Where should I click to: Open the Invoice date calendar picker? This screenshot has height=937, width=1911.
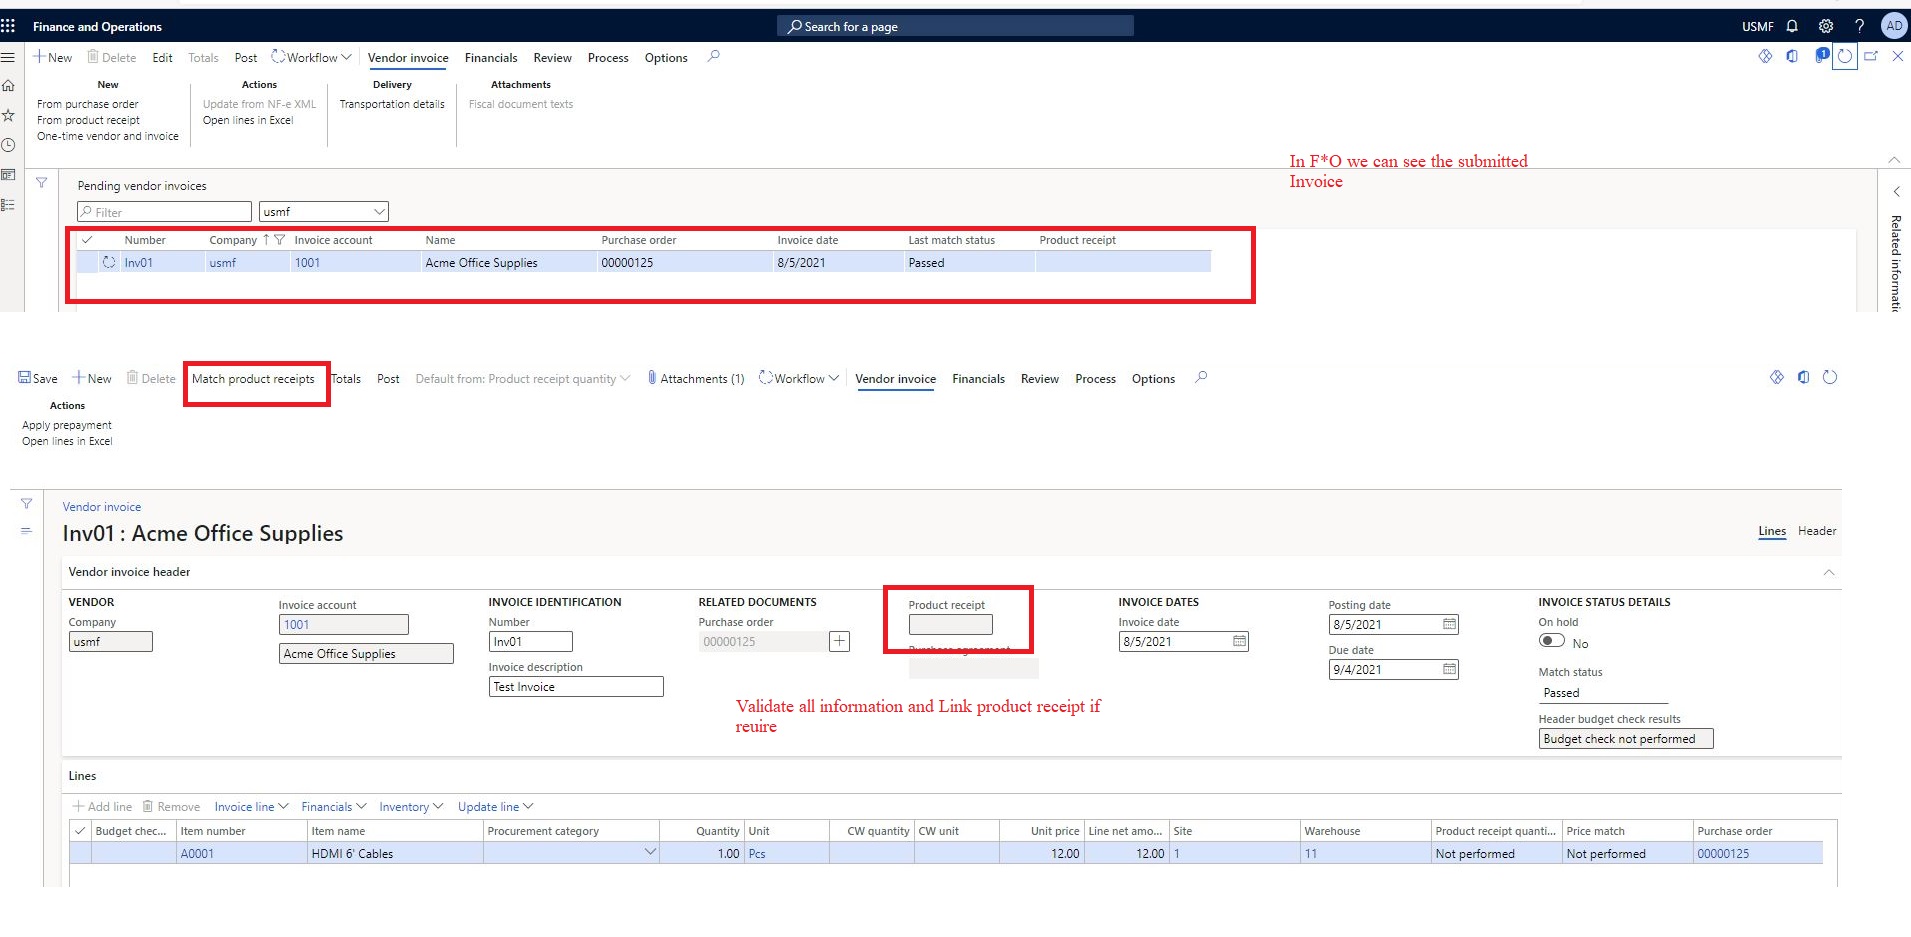coord(1240,641)
